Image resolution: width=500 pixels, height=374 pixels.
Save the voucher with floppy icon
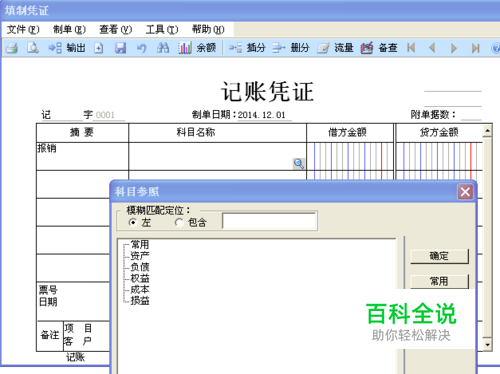tap(120, 48)
